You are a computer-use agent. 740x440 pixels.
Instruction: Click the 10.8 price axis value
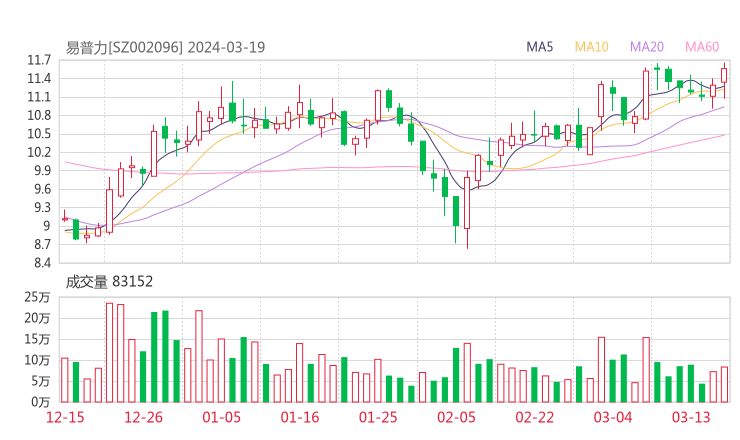[39, 116]
